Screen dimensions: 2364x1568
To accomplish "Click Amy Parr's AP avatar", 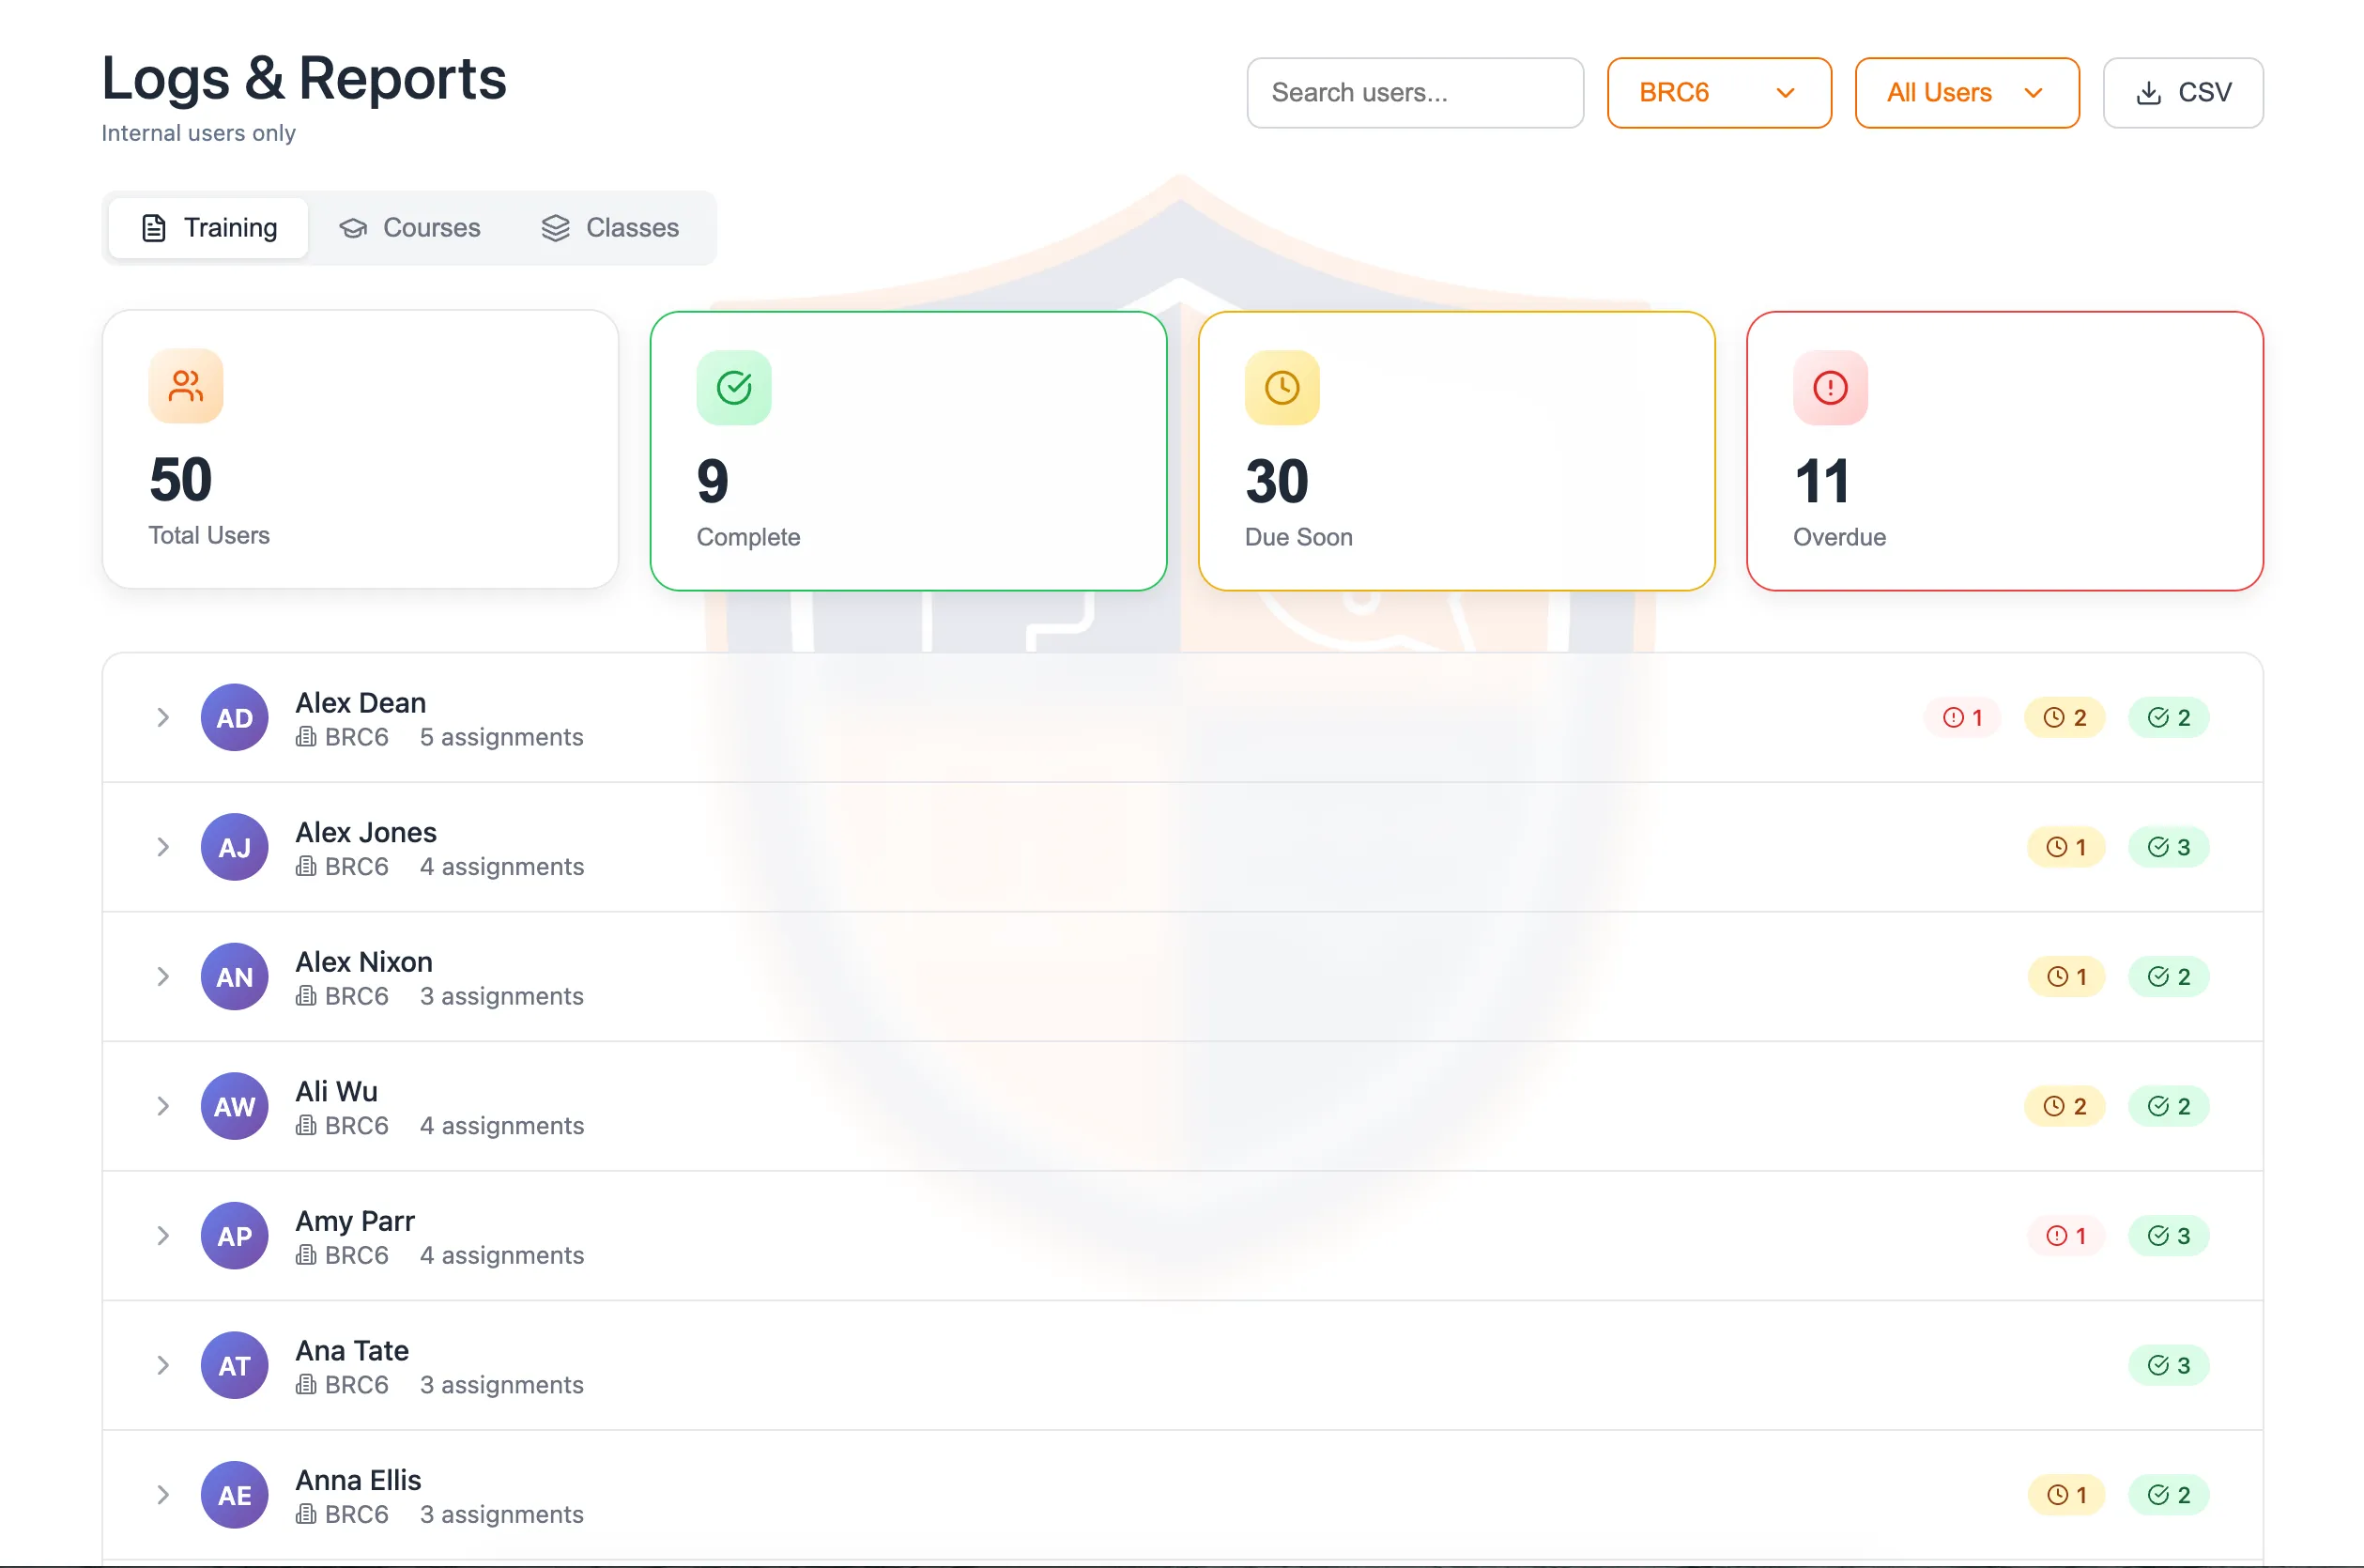I will (x=234, y=1236).
